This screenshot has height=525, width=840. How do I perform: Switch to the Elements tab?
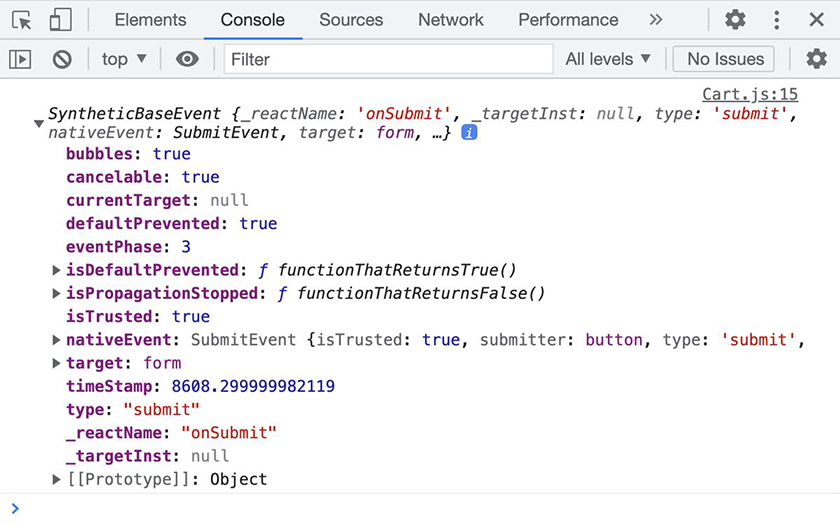tap(151, 20)
